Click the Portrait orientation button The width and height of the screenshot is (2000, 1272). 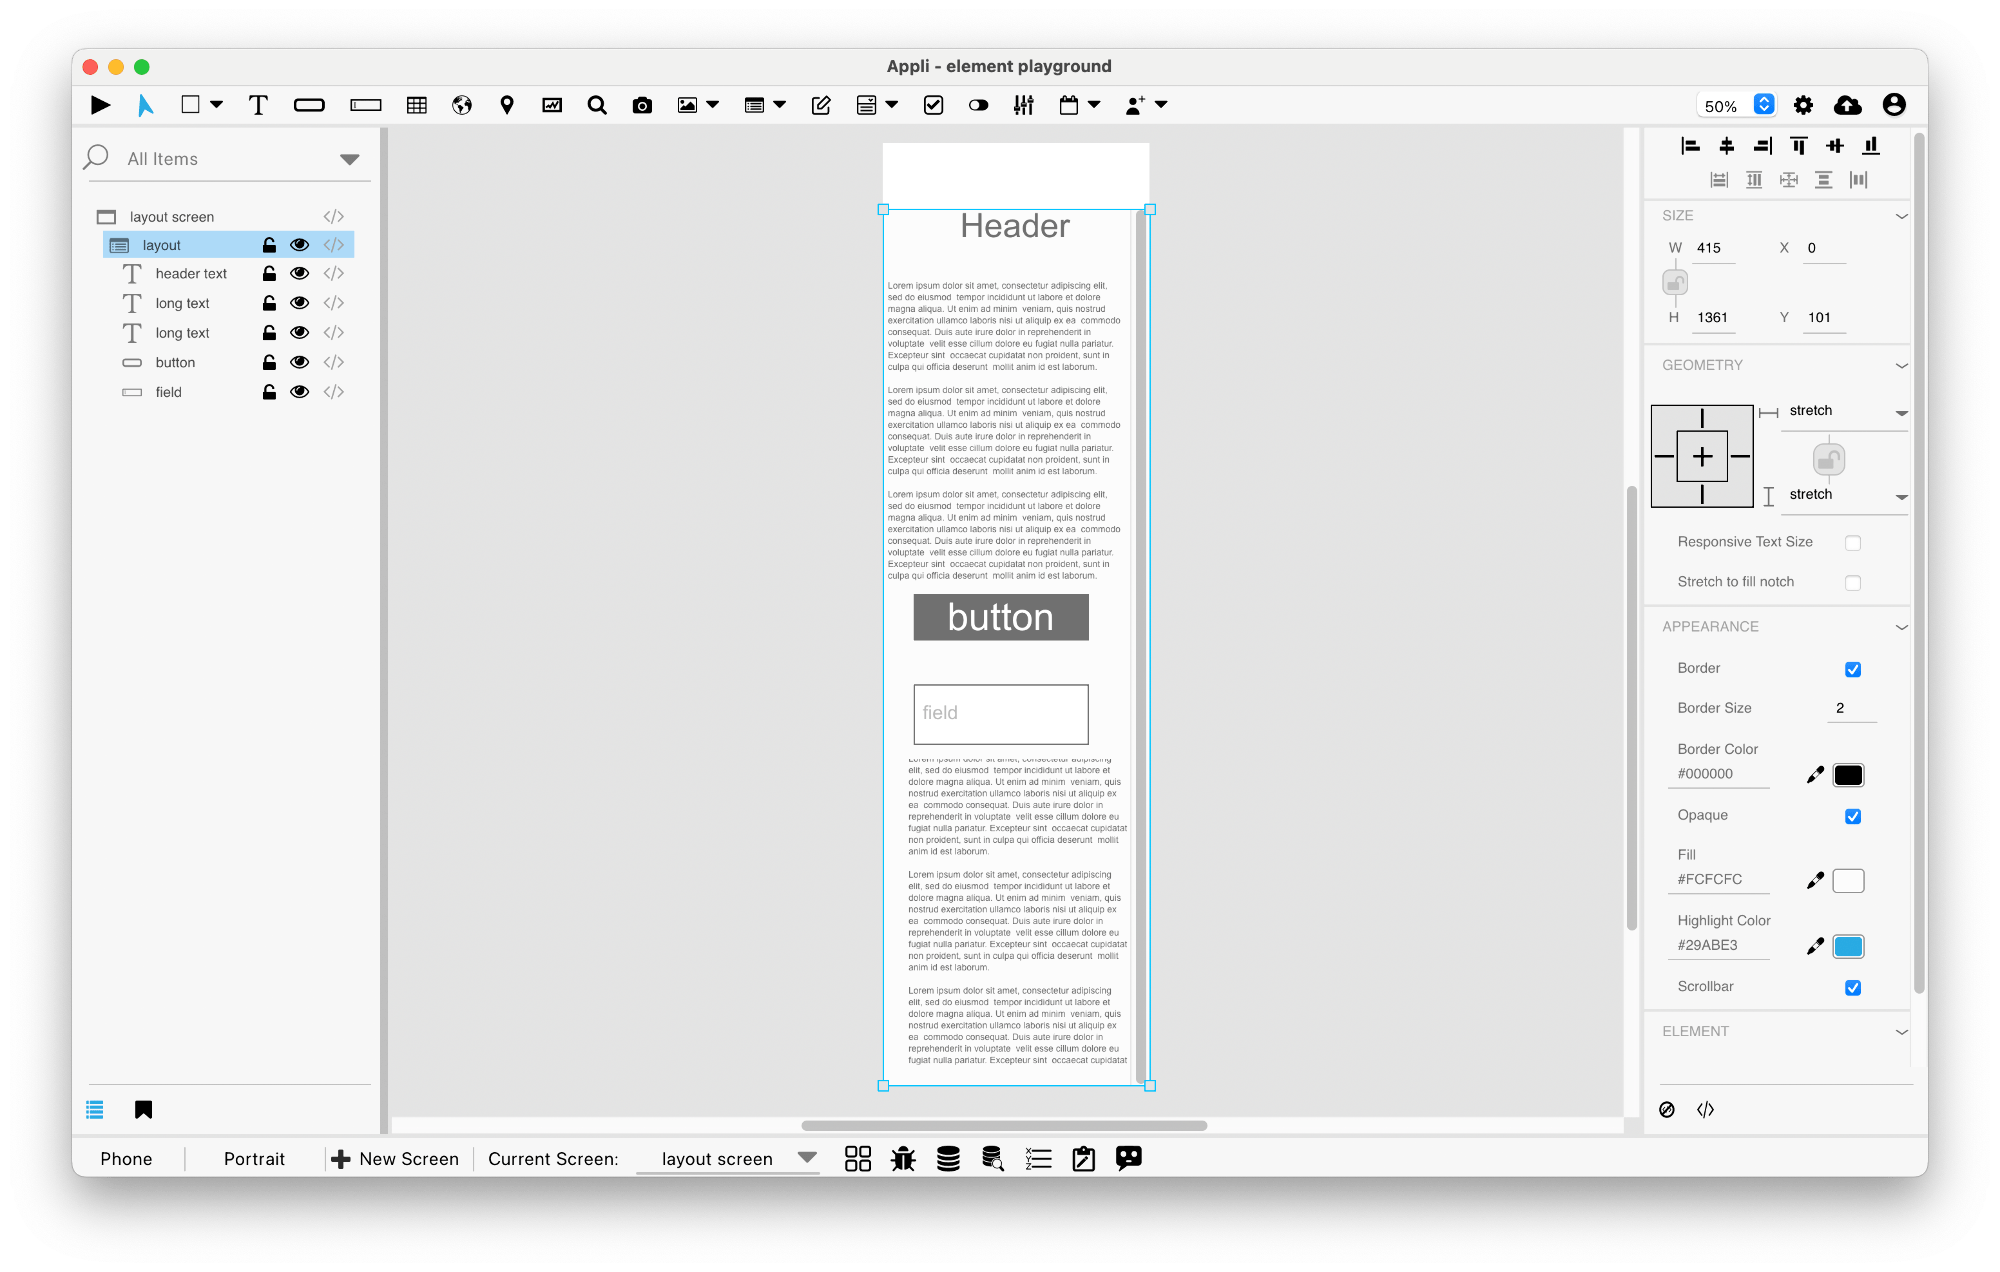pos(254,1159)
